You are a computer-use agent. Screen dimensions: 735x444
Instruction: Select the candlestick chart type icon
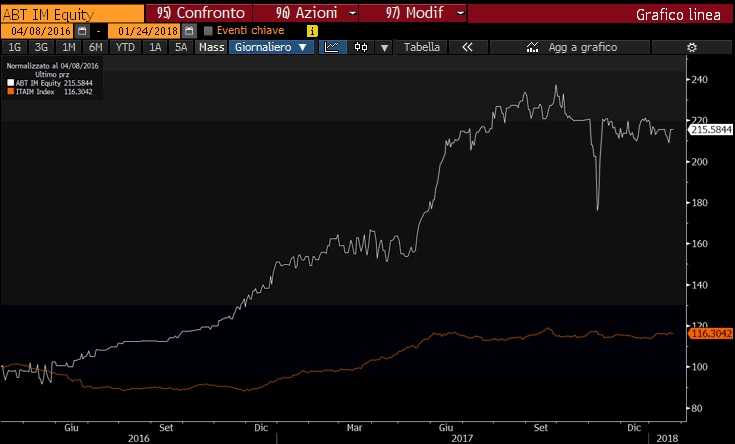click(361, 47)
